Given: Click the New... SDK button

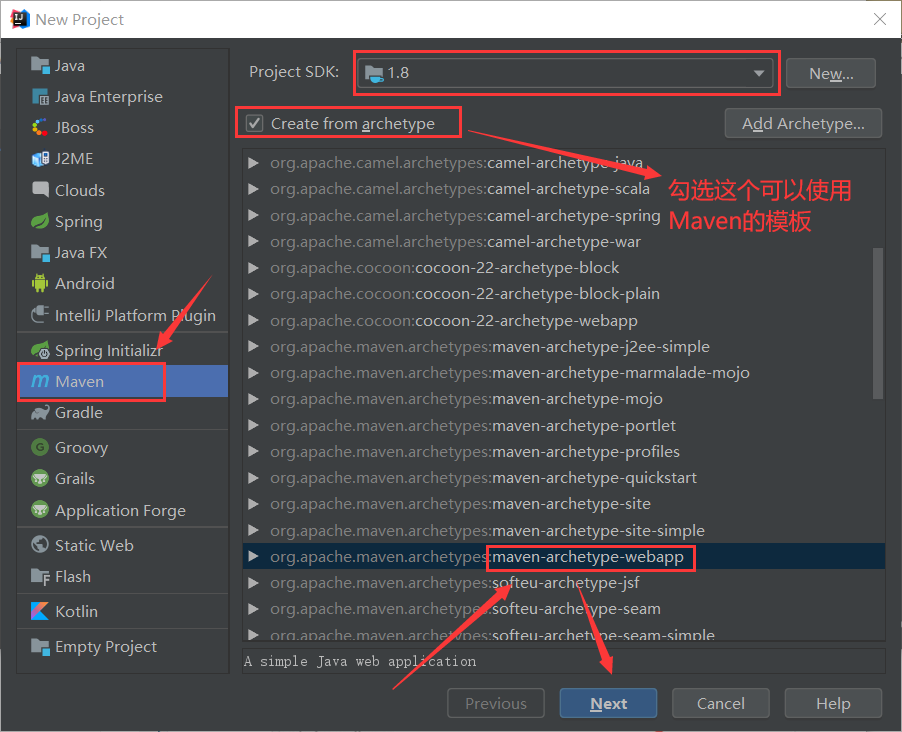Looking at the screenshot, I should 831,73.
